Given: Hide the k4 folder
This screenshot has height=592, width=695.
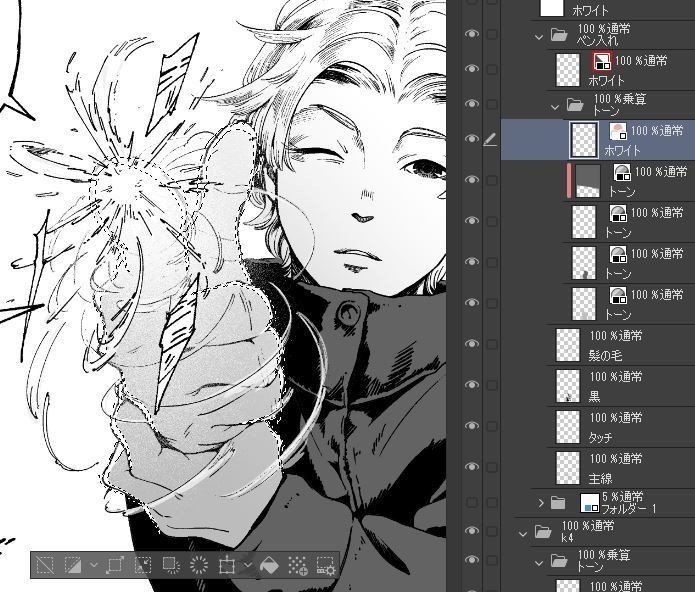Looking at the screenshot, I should tap(472, 531).
